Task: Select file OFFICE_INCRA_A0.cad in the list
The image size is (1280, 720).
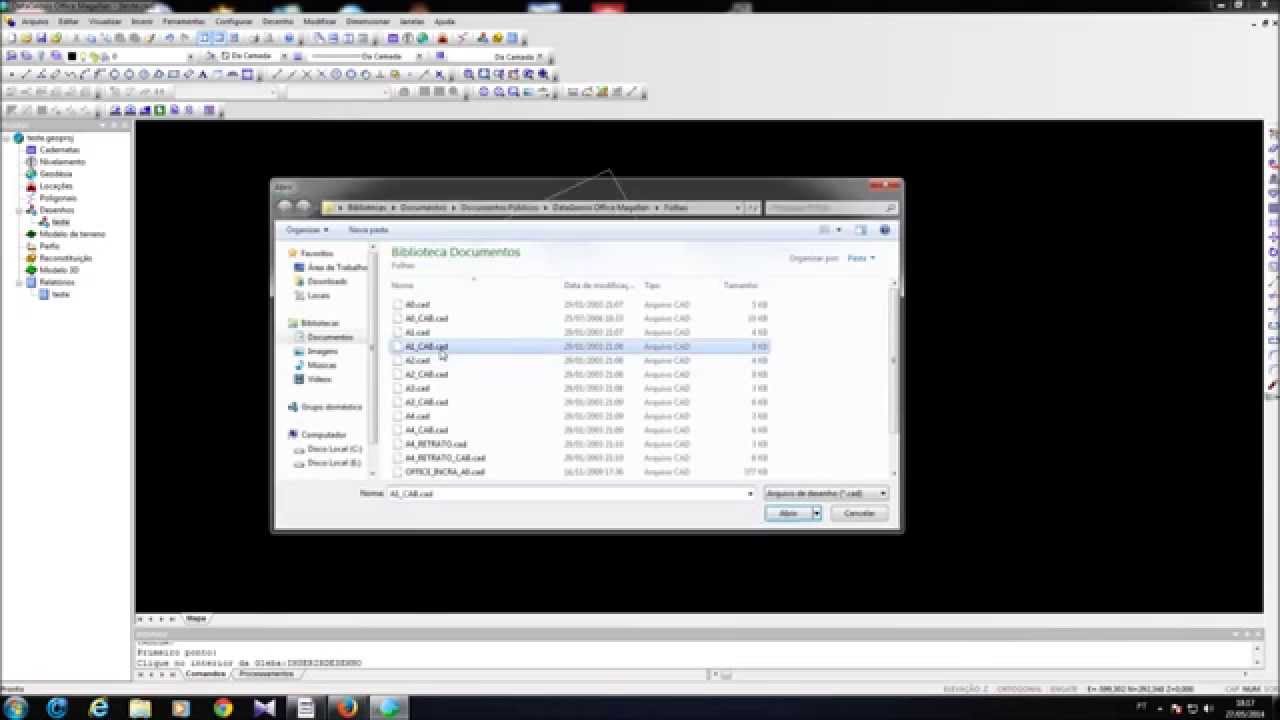Action: [x=444, y=472]
